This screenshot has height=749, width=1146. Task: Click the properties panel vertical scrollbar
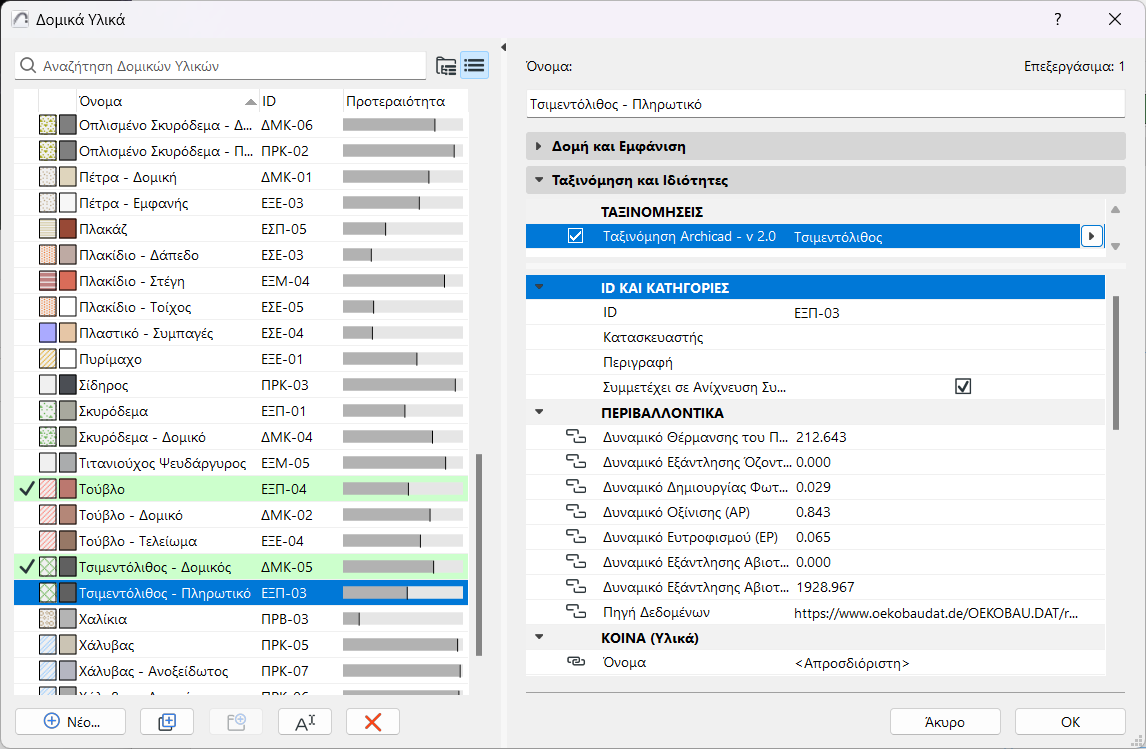1115,362
